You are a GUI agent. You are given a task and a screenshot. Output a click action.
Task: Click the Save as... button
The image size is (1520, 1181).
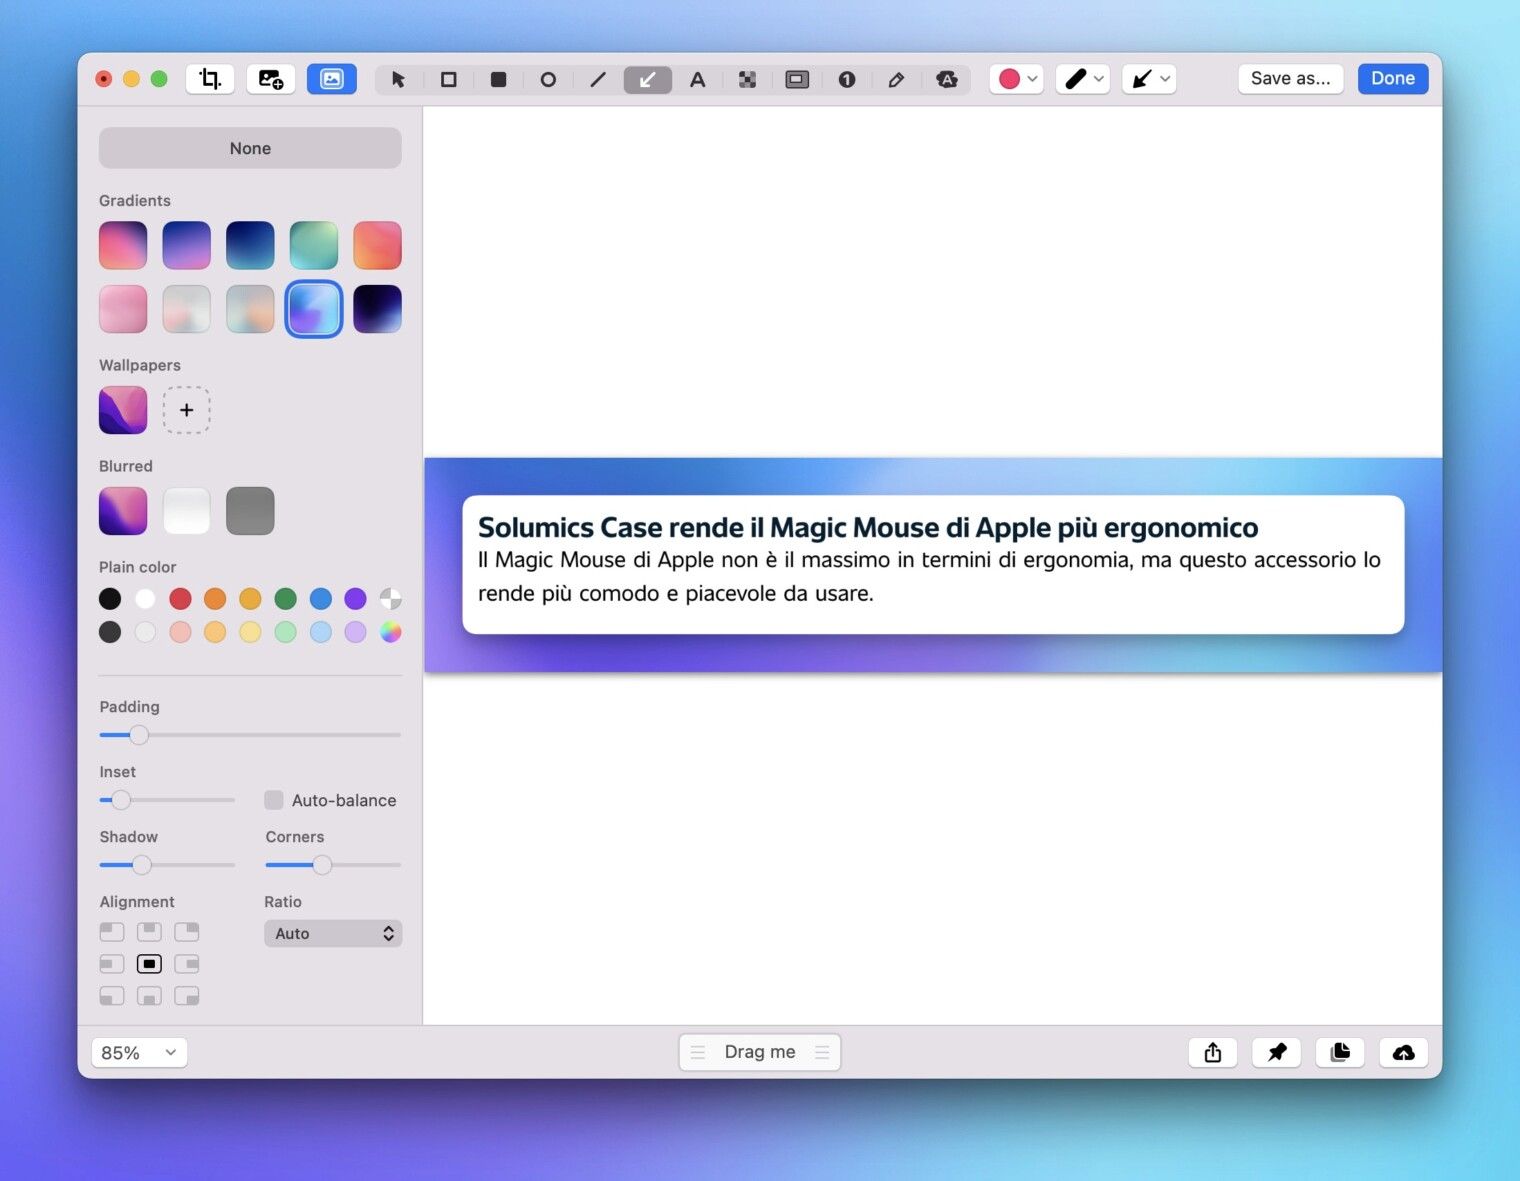tap(1290, 79)
